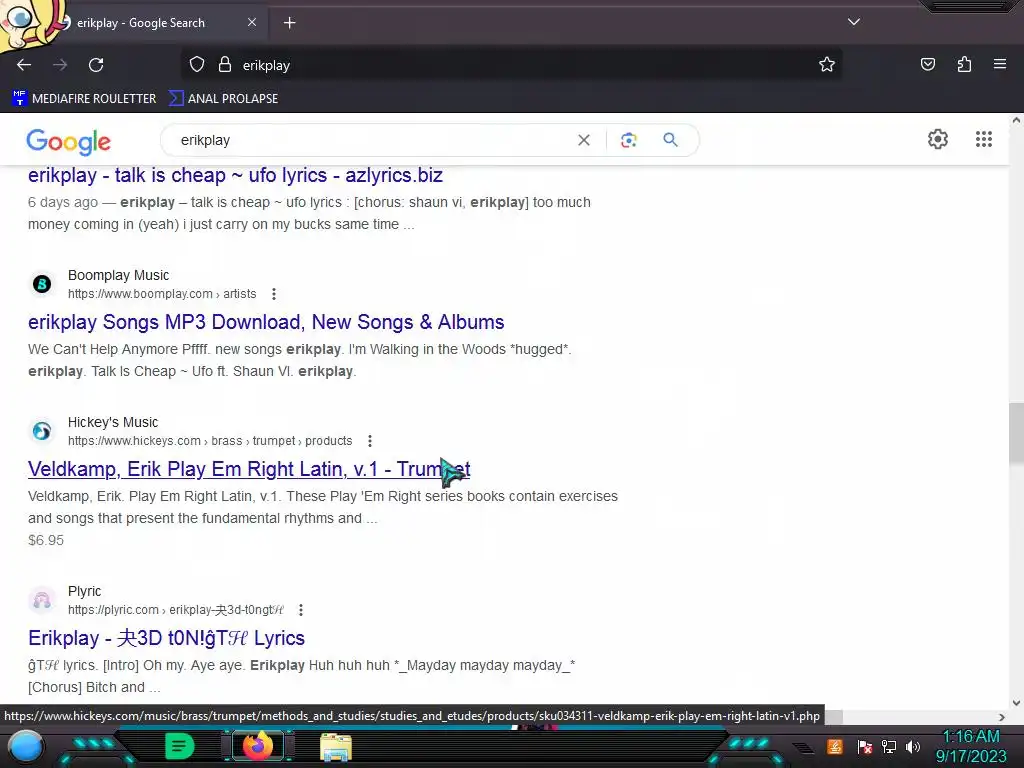This screenshot has width=1024, height=768.
Task: Click the vertical page scrollbar thumb
Action: tap(1016, 434)
